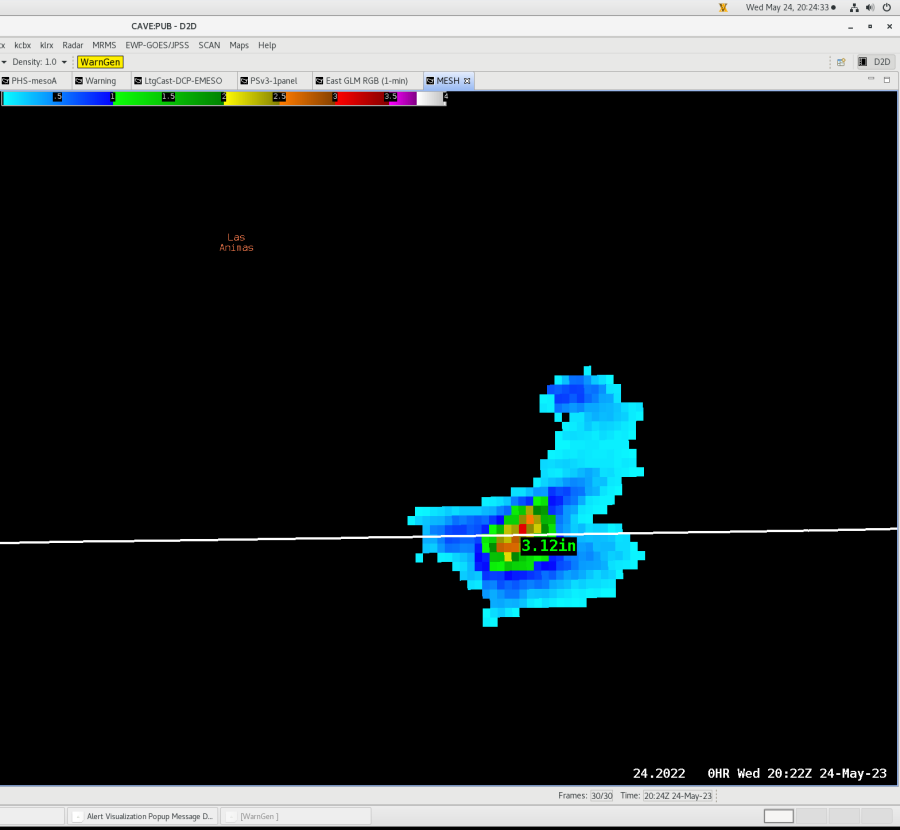
Task: Expand the Maps menu
Action: point(239,45)
